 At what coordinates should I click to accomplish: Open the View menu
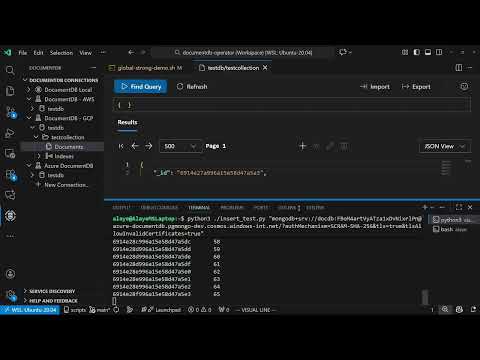point(85,53)
